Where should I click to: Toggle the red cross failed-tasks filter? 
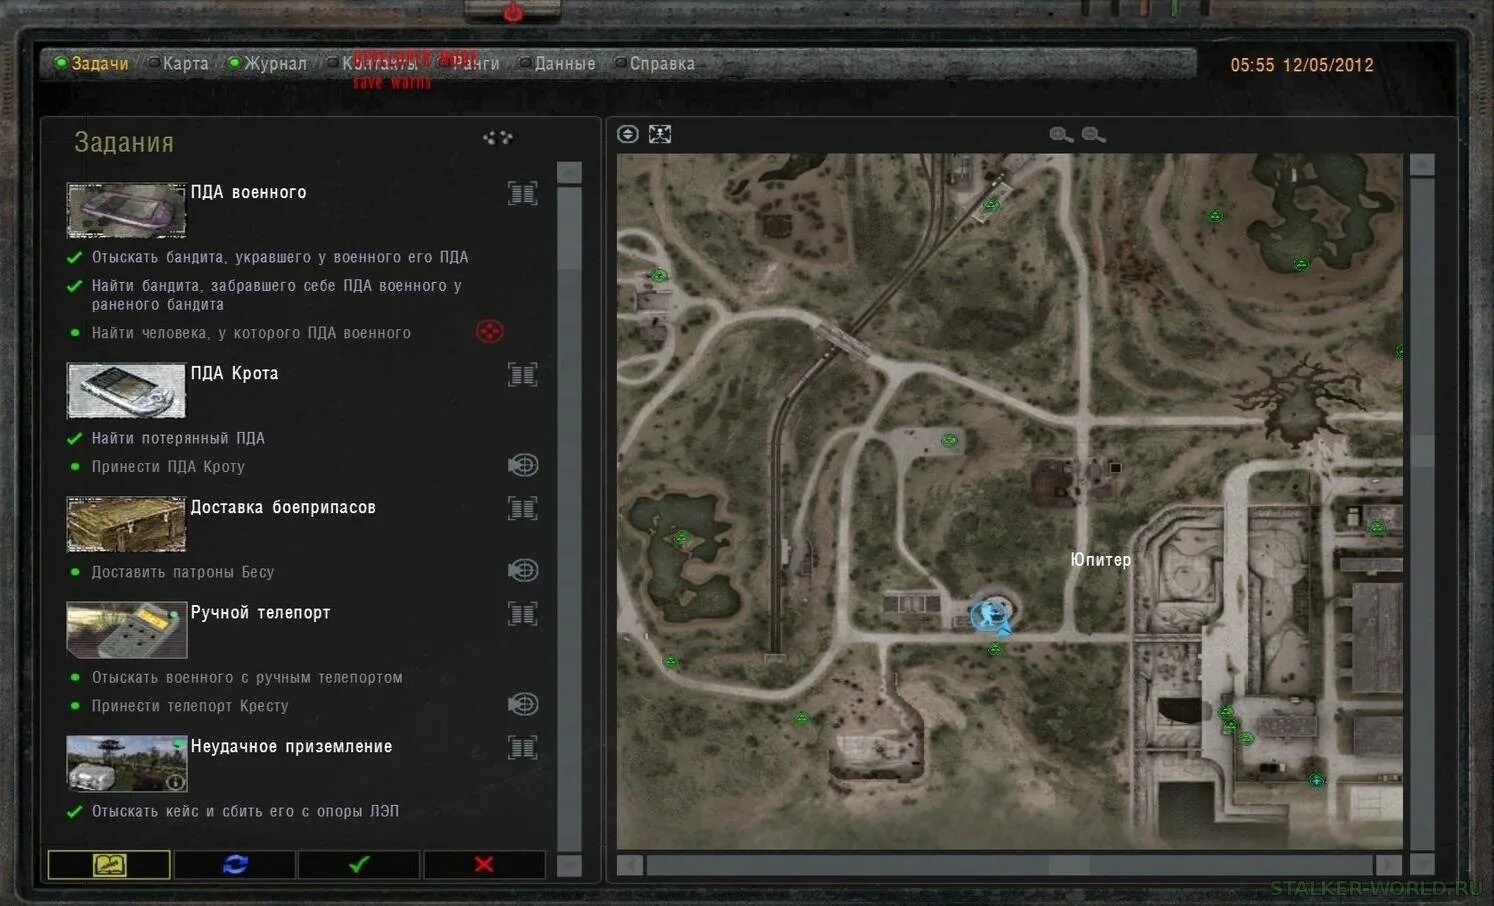484,864
